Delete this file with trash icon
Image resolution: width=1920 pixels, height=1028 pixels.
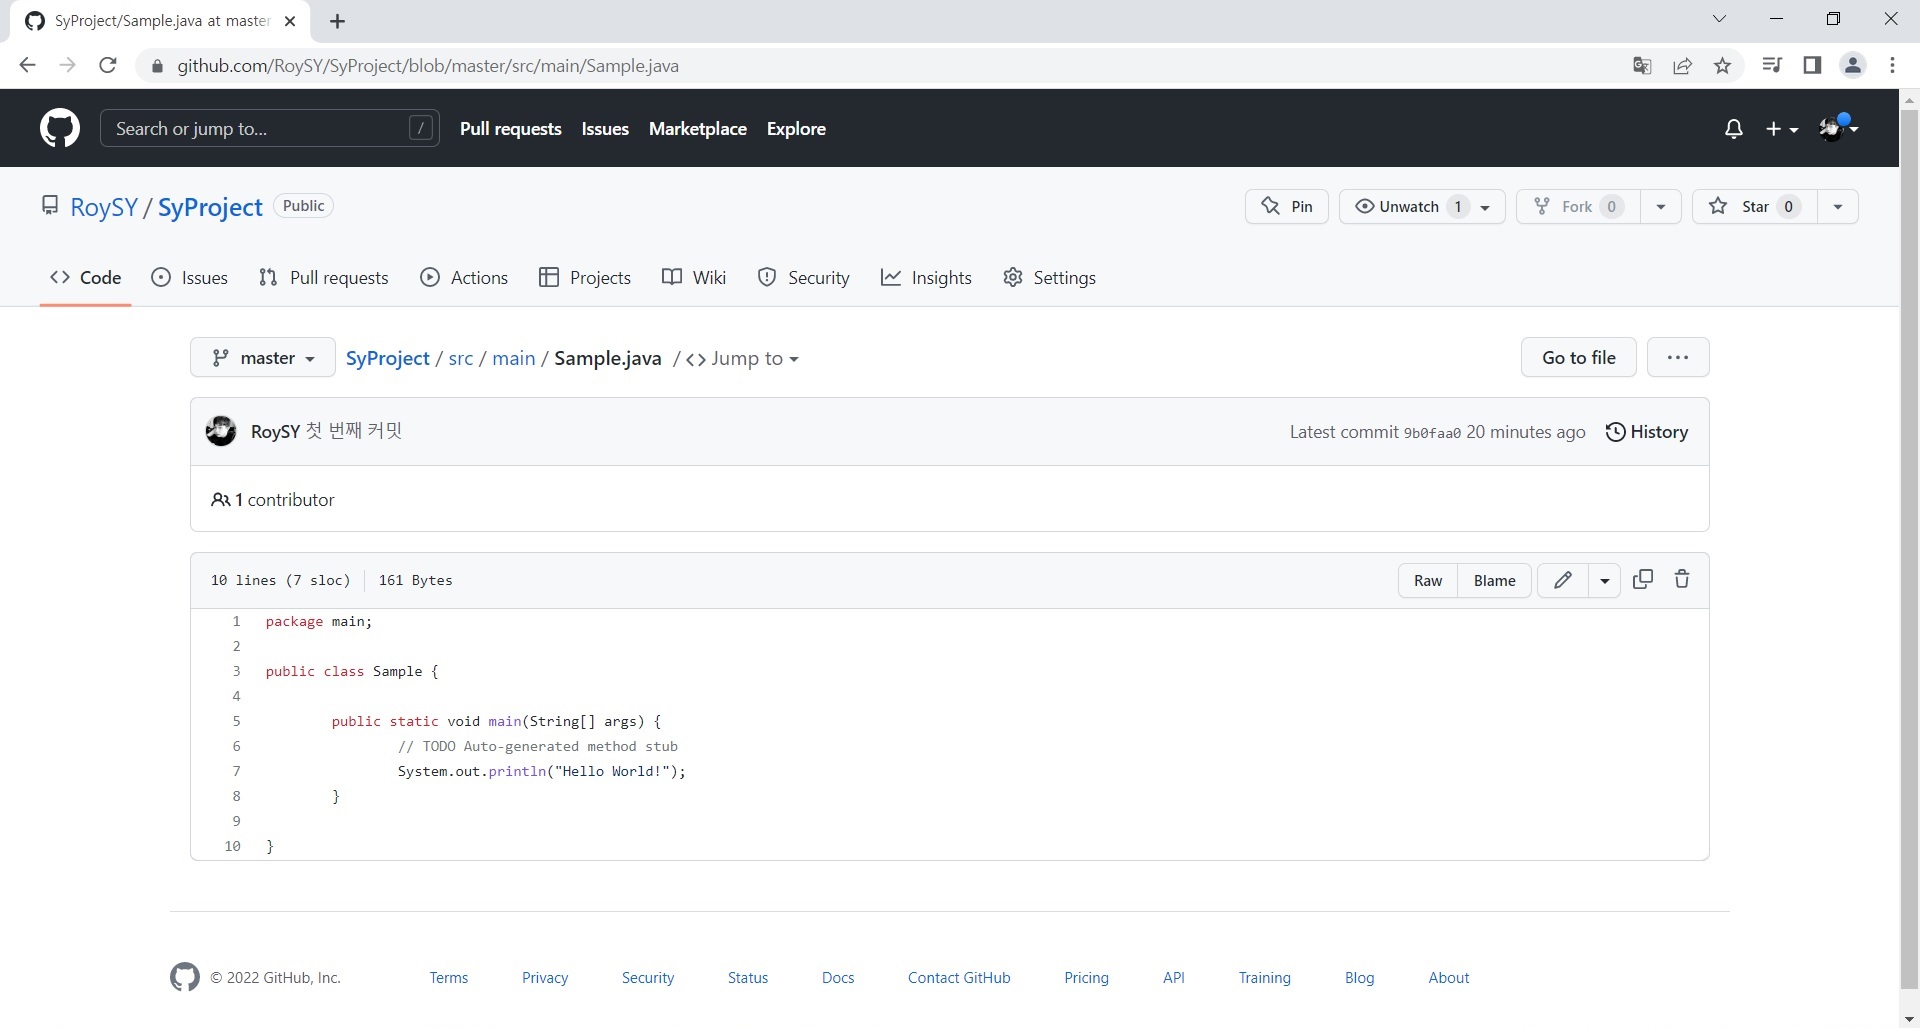(x=1682, y=579)
